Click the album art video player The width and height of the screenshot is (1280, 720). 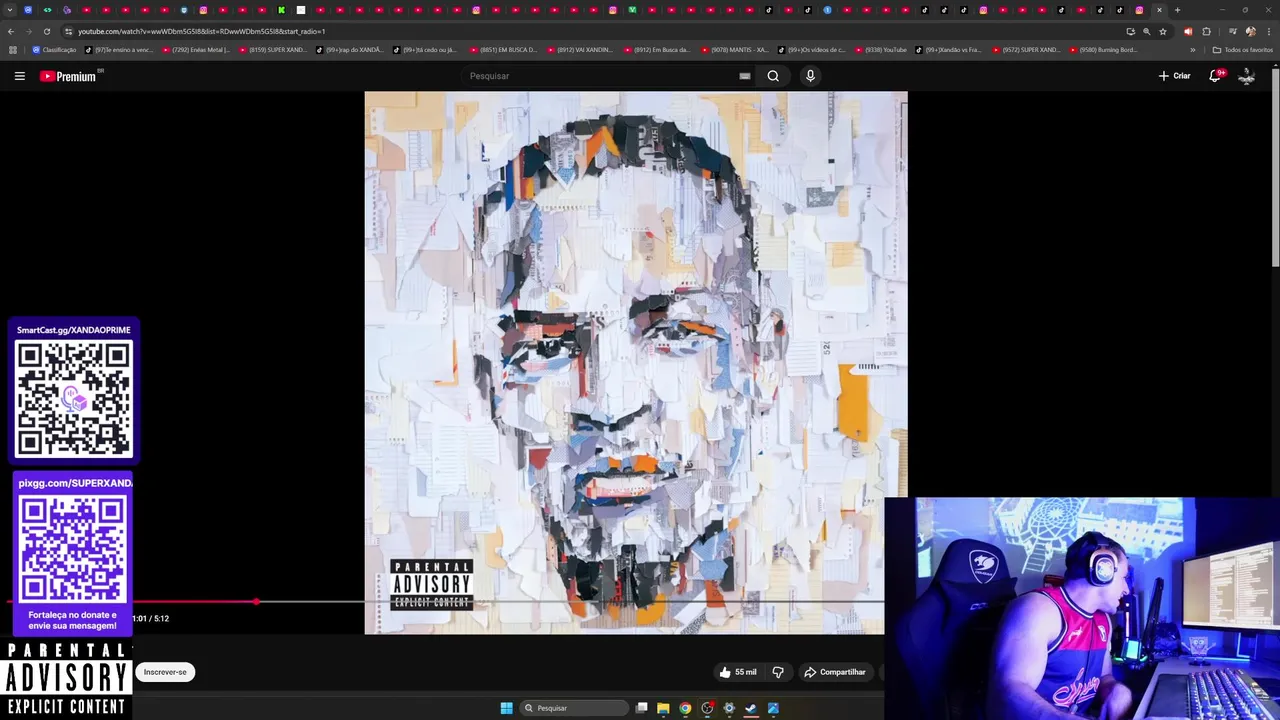[636, 362]
